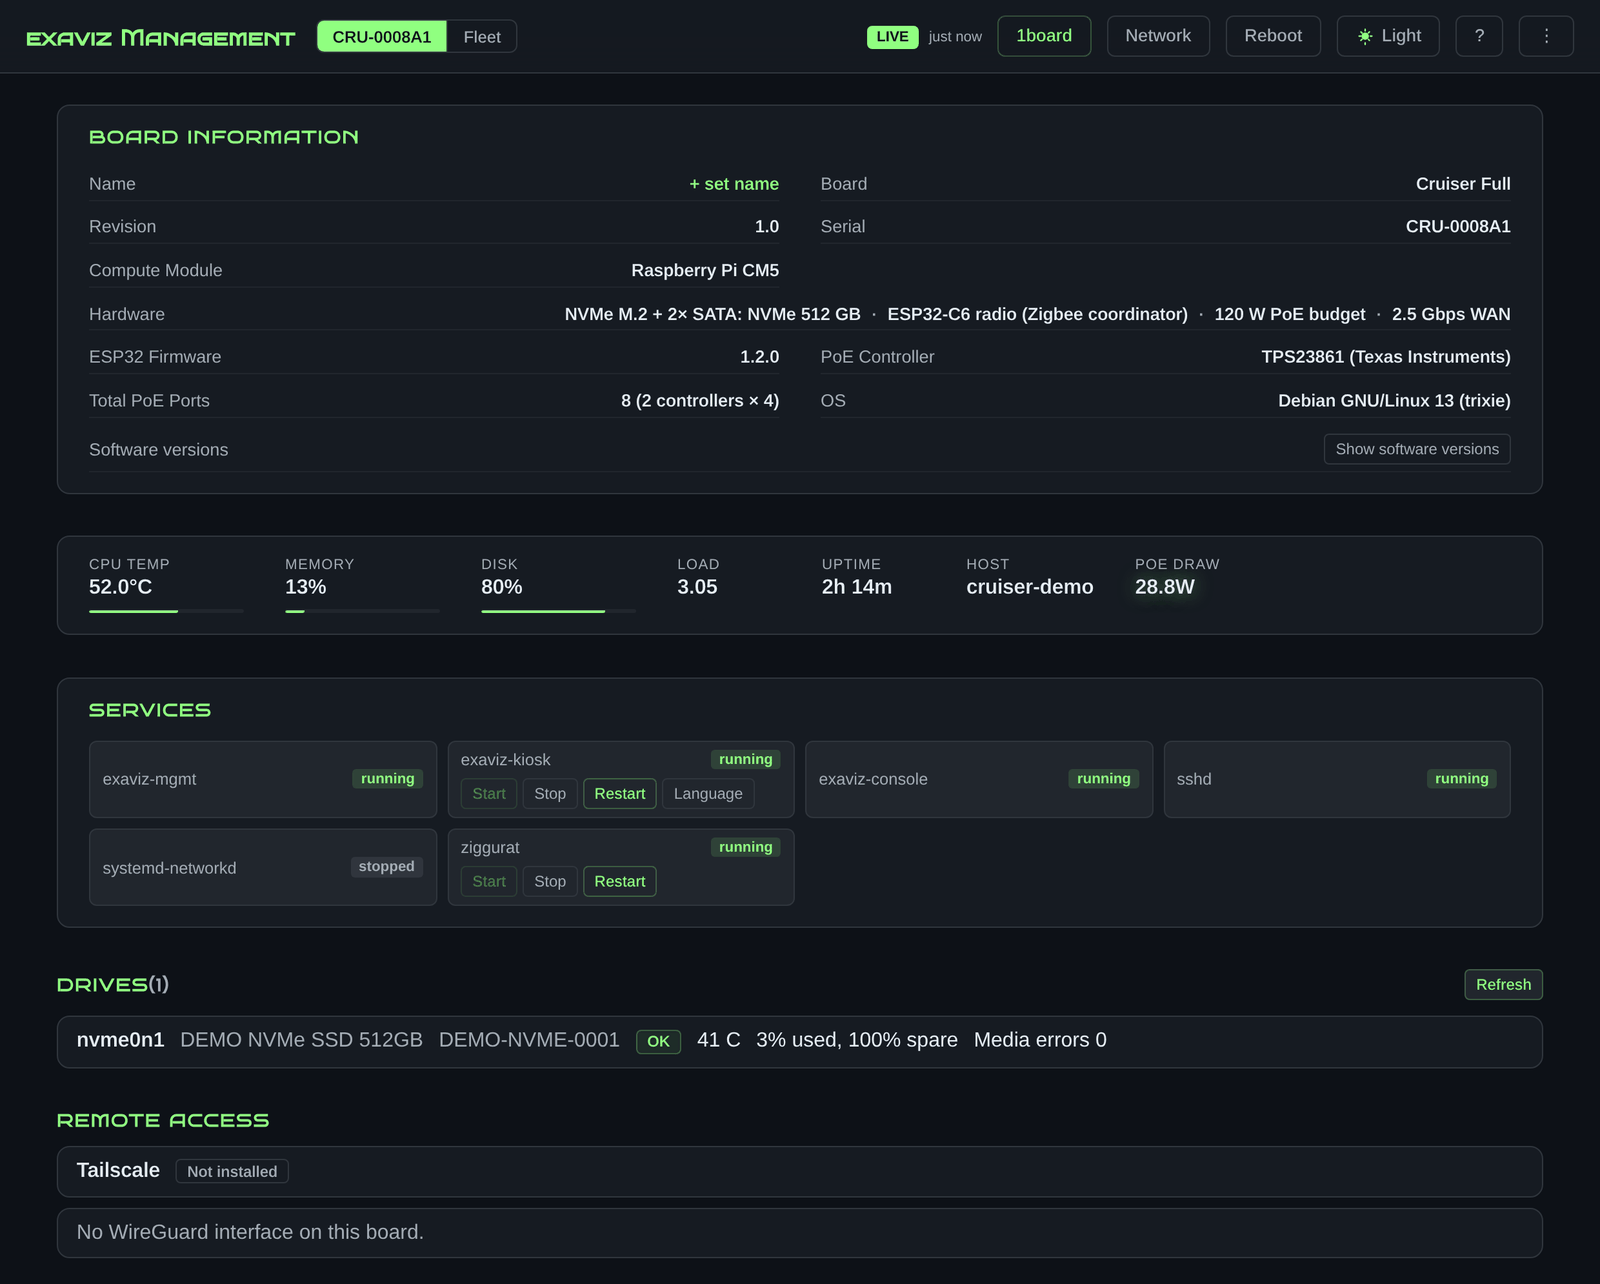Click the serial value CRU-0008A1
This screenshot has height=1284, width=1600.
point(1458,227)
